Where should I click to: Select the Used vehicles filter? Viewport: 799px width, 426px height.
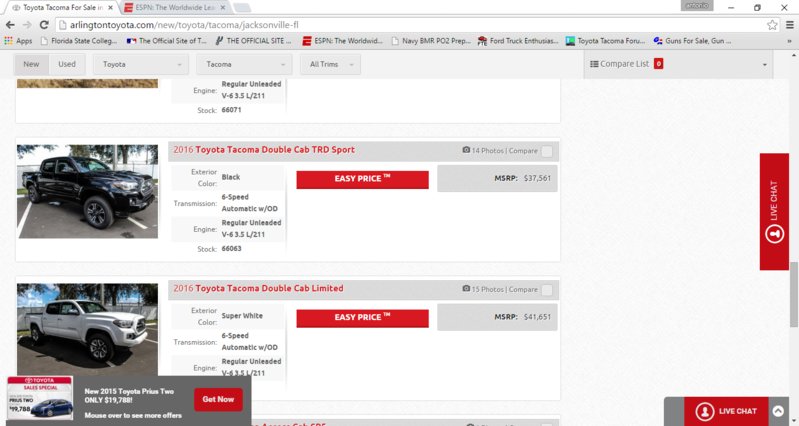coord(67,64)
